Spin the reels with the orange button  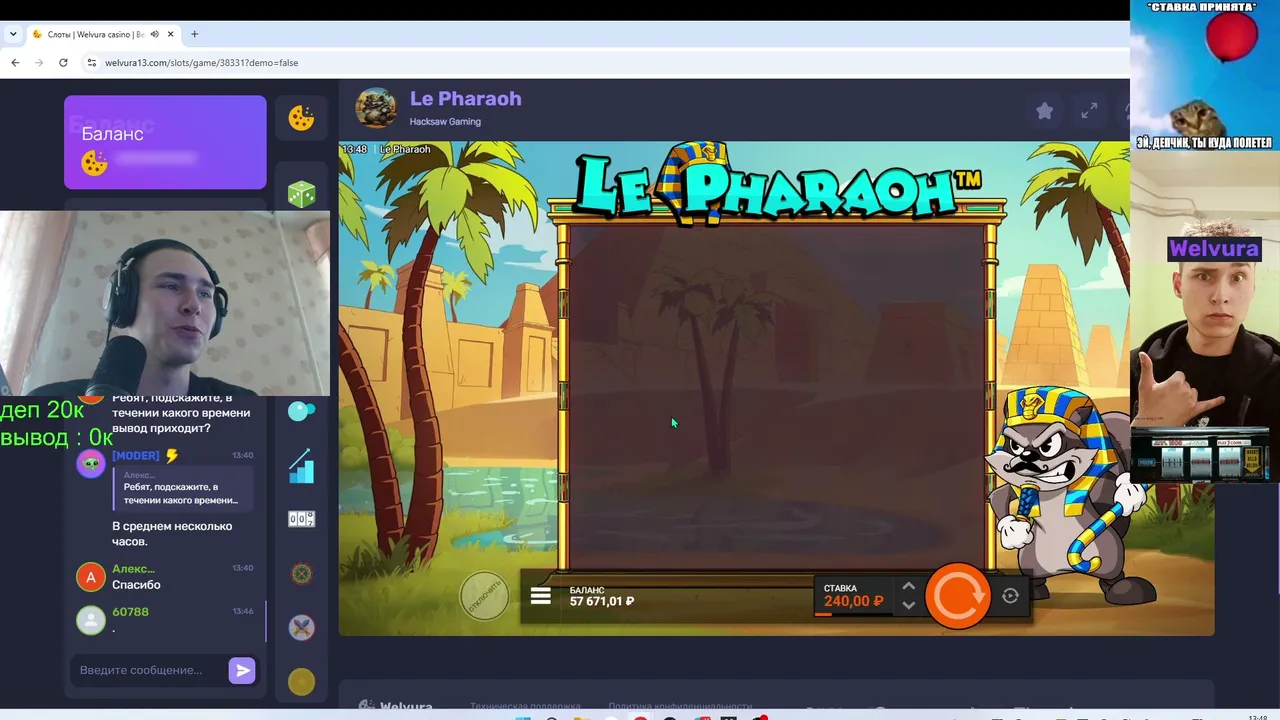tap(957, 596)
